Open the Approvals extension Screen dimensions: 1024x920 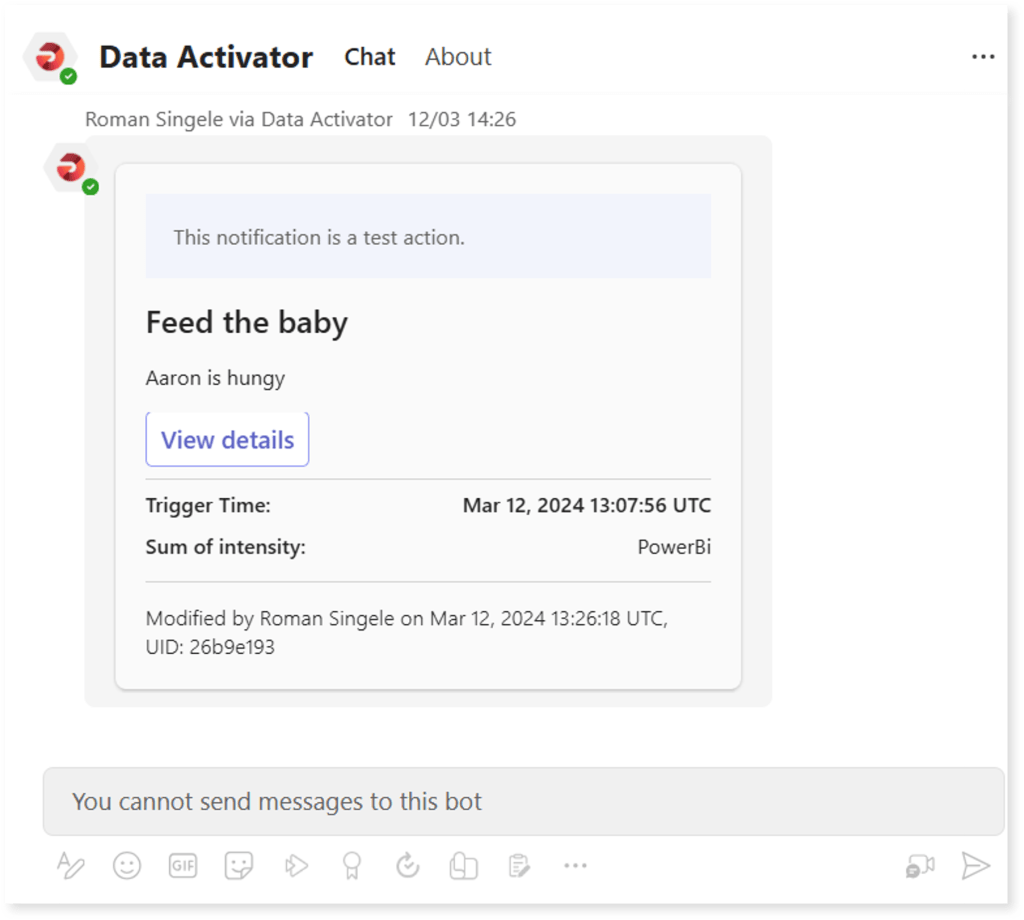[518, 865]
